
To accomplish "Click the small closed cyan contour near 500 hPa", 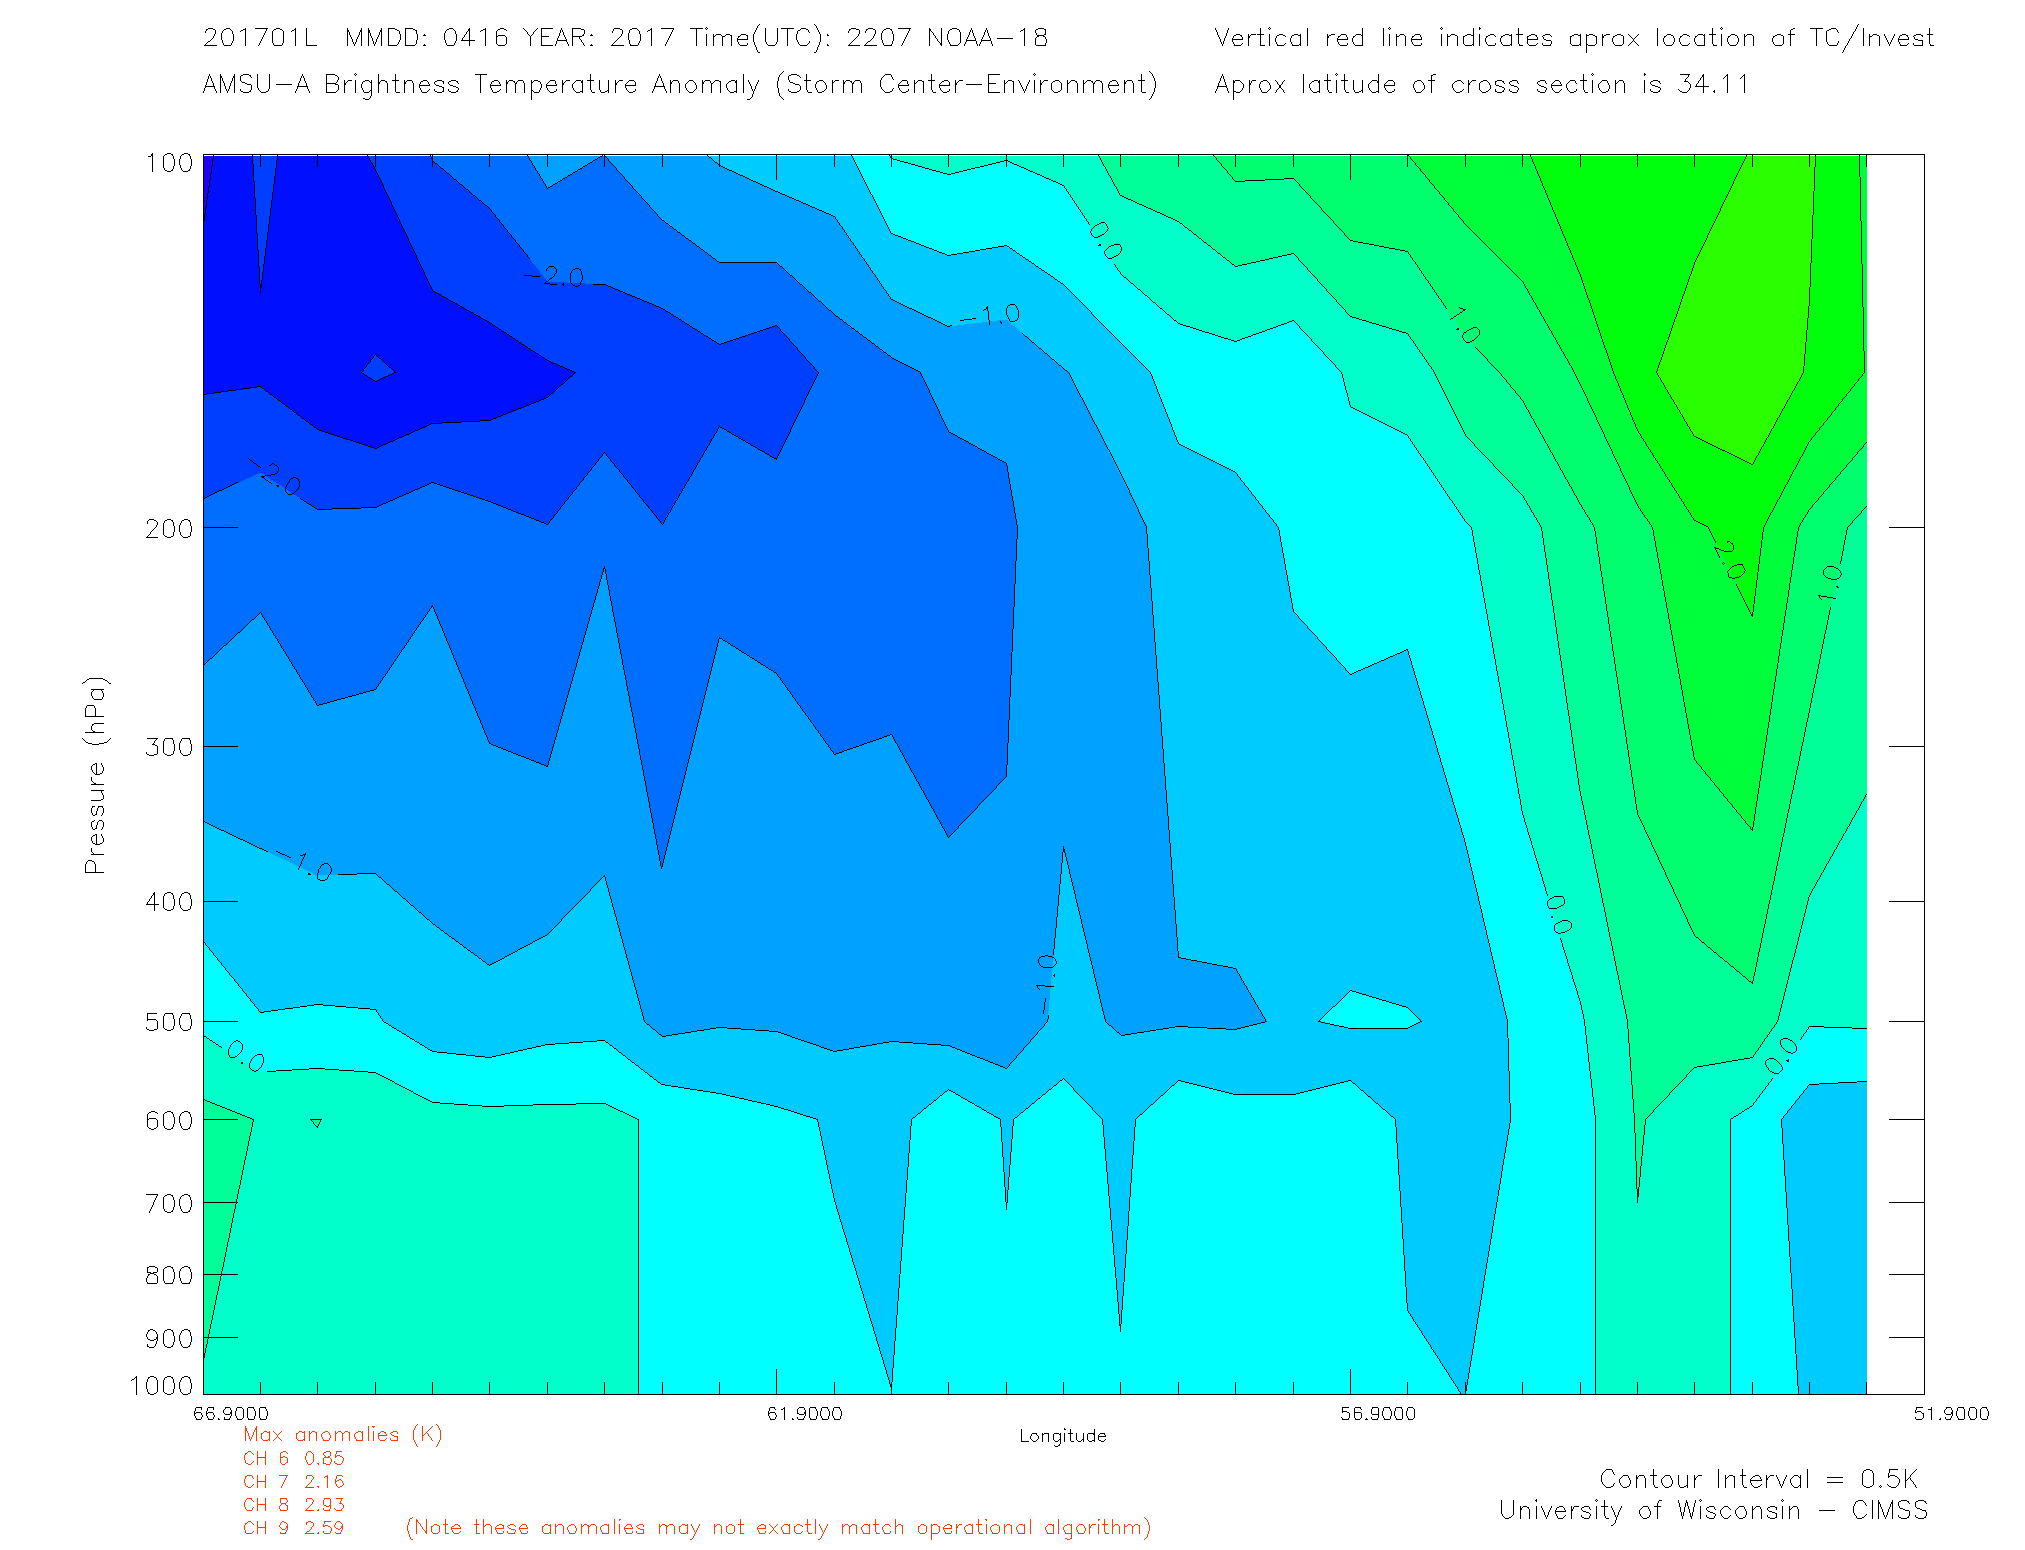I will tap(1368, 1012).
